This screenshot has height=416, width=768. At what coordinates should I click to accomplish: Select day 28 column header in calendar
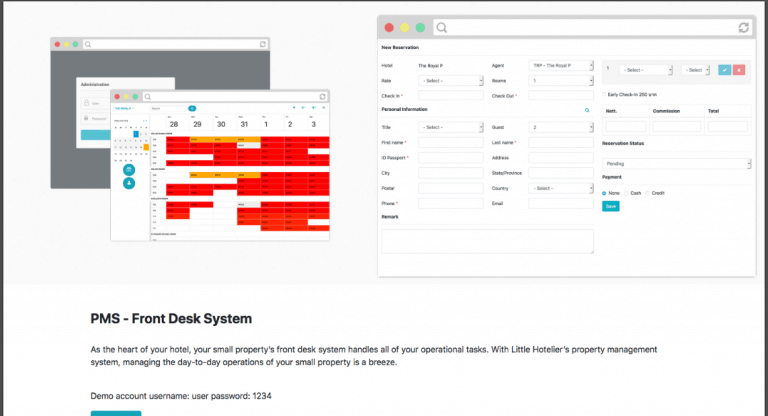click(174, 124)
